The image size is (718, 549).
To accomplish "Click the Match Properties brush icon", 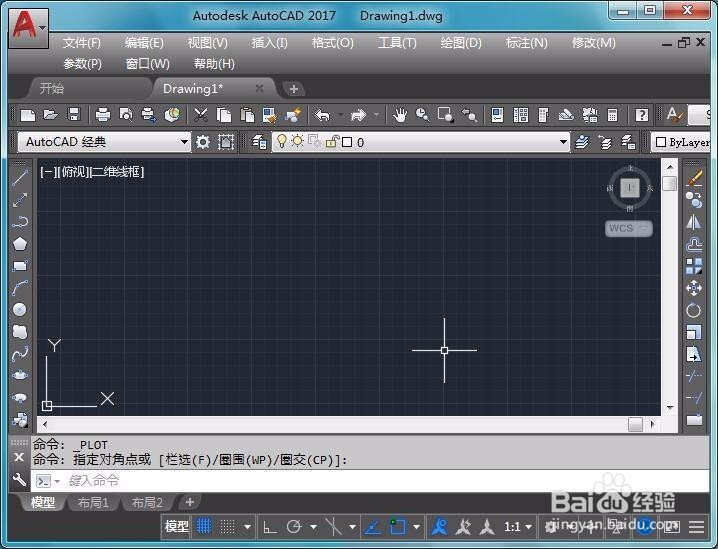I will pyautogui.click(x=269, y=114).
